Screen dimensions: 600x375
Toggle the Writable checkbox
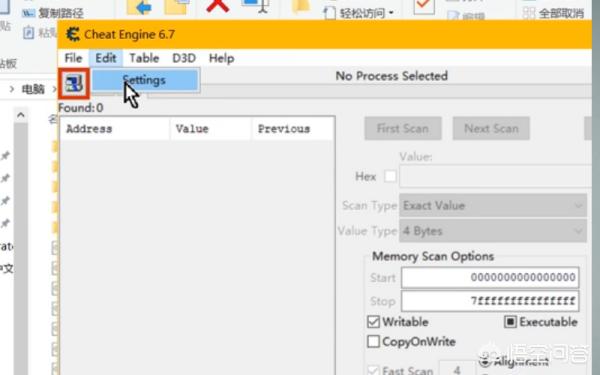[373, 322]
